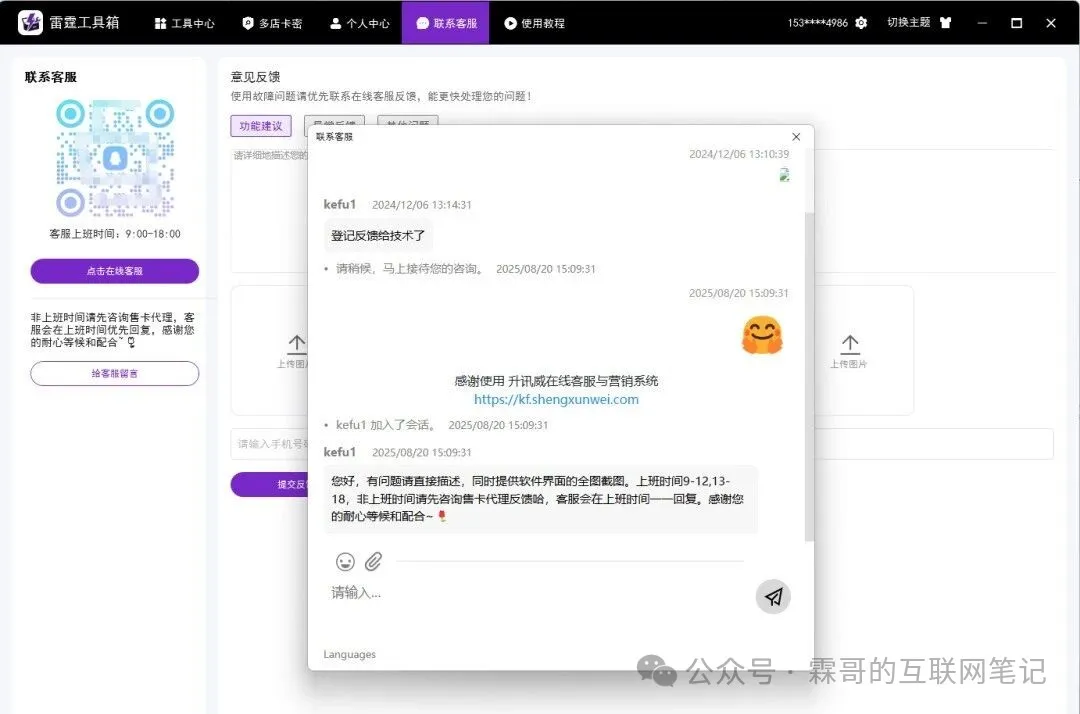
Task: Open the 工具中心 tab
Action: 185,23
